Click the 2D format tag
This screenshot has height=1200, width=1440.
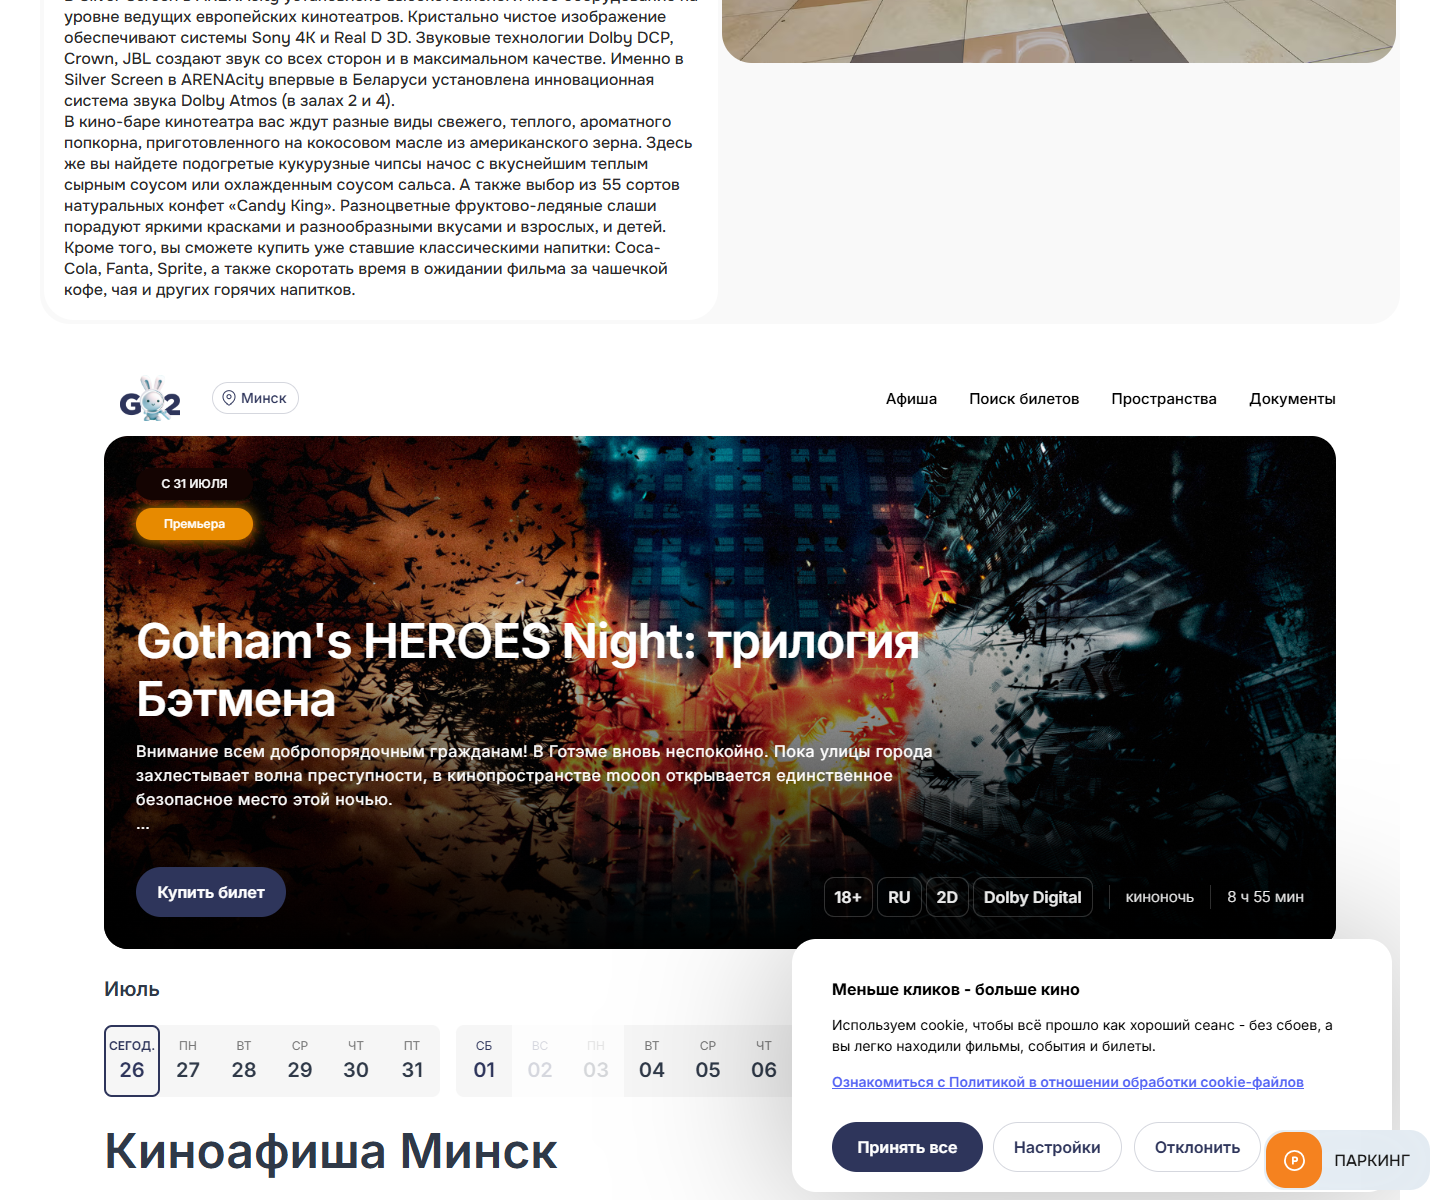[947, 897]
